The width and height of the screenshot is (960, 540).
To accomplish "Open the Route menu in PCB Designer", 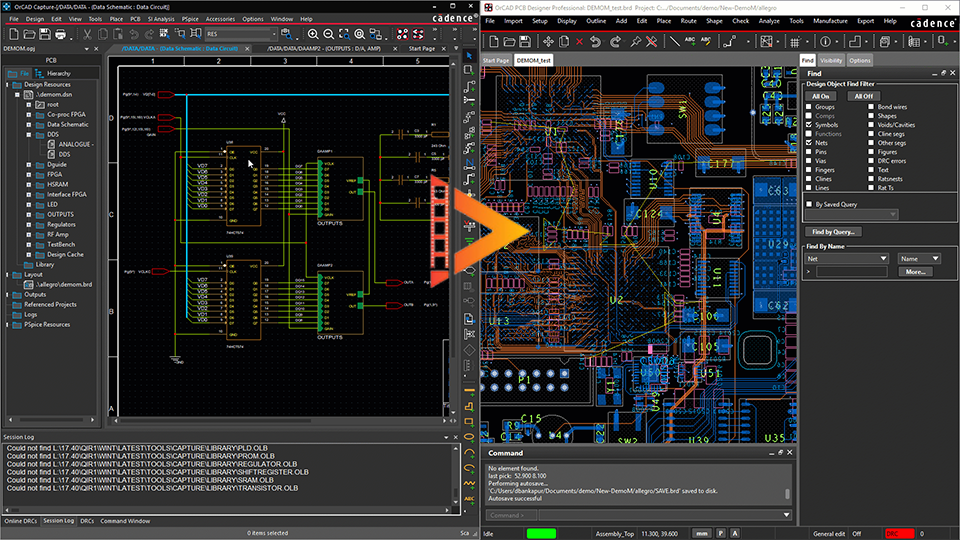I will [x=689, y=21].
